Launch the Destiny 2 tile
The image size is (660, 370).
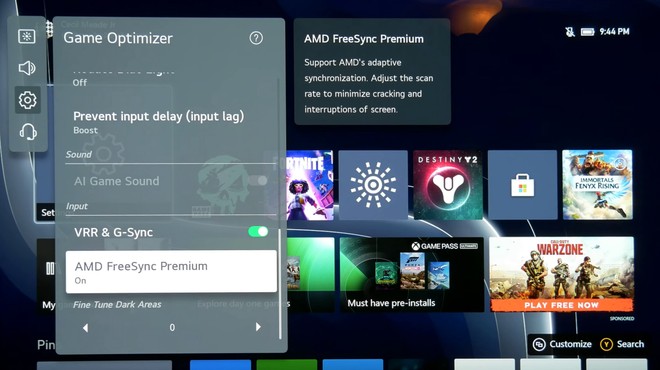coord(448,185)
